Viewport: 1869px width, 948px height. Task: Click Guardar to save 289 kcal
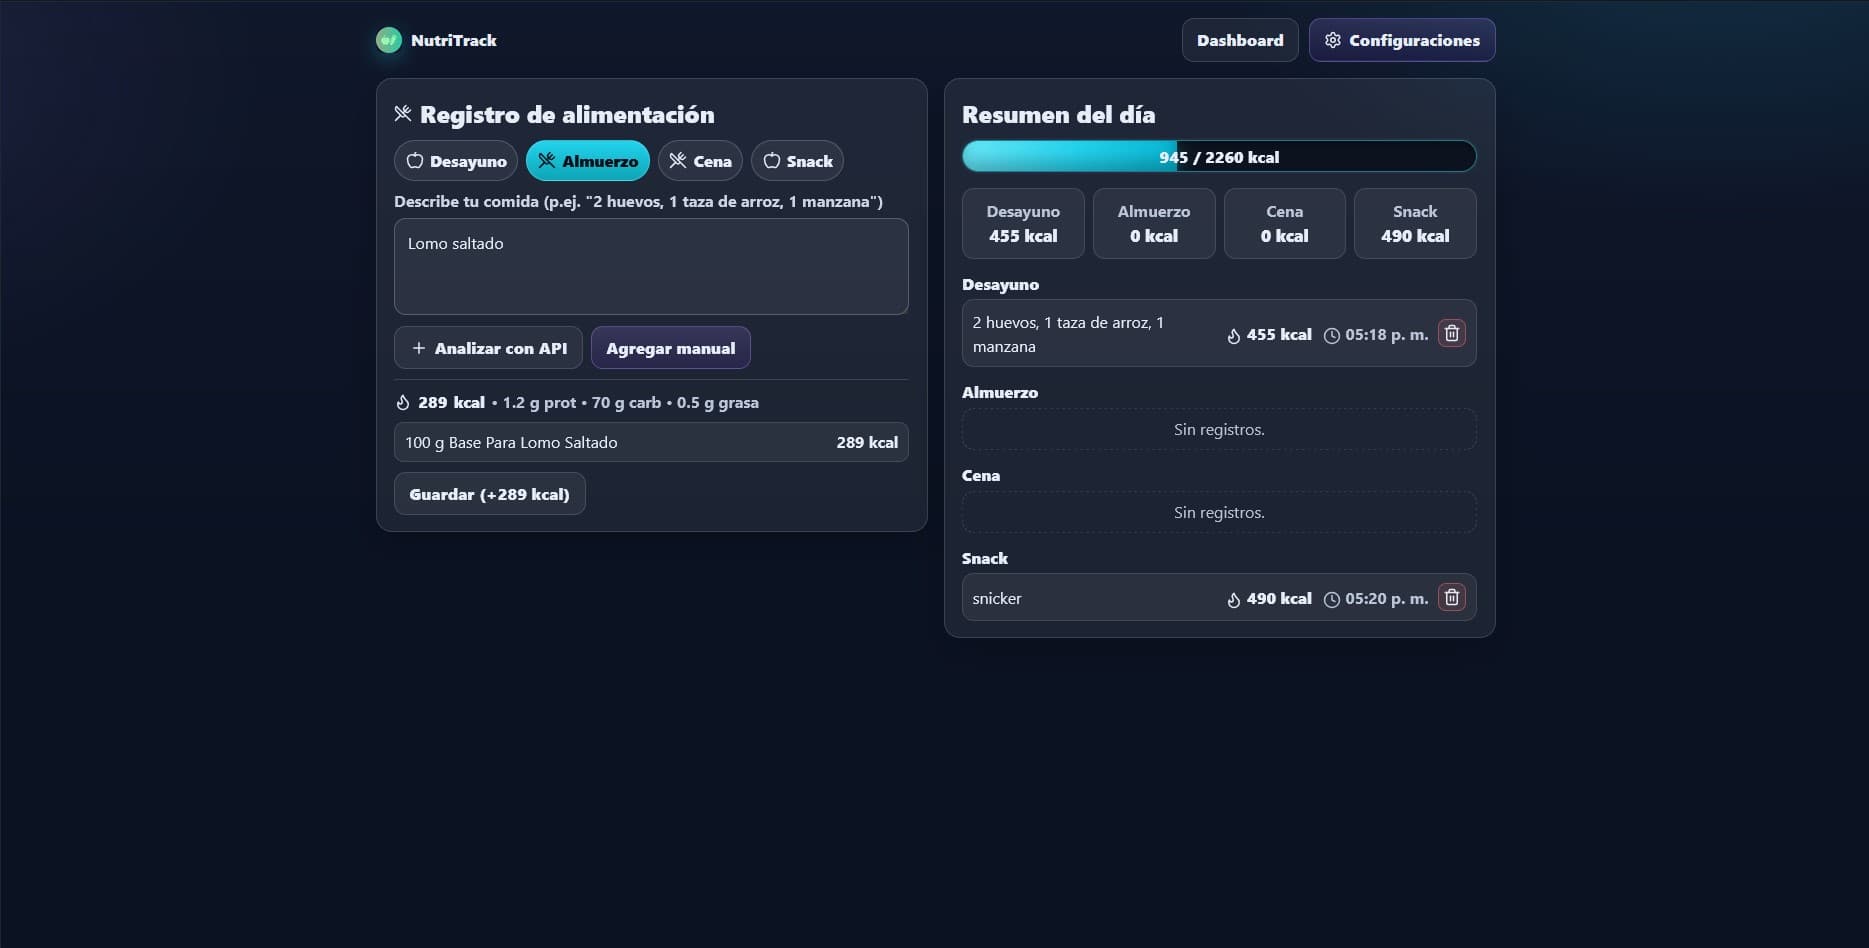point(489,493)
